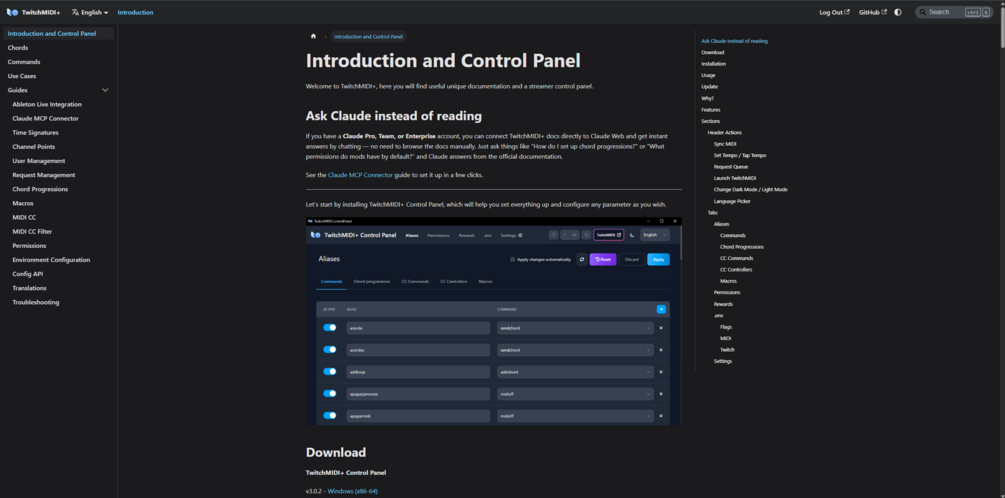
Task: Jump to Ask Claude instead of reading
Action: tap(735, 41)
